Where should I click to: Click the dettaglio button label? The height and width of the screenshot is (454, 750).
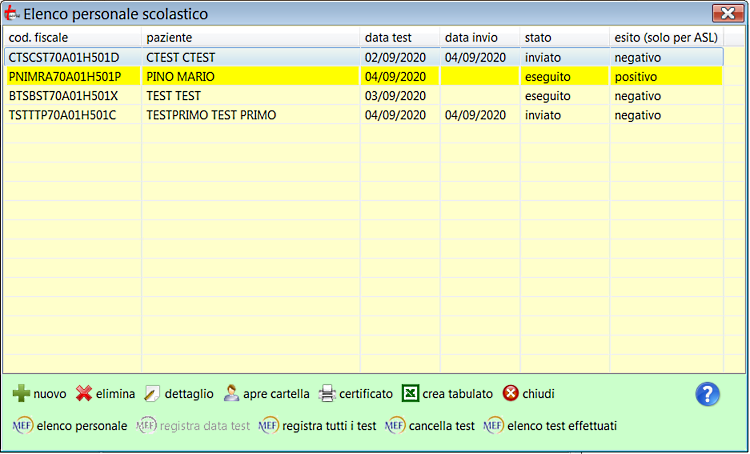tap(189, 394)
